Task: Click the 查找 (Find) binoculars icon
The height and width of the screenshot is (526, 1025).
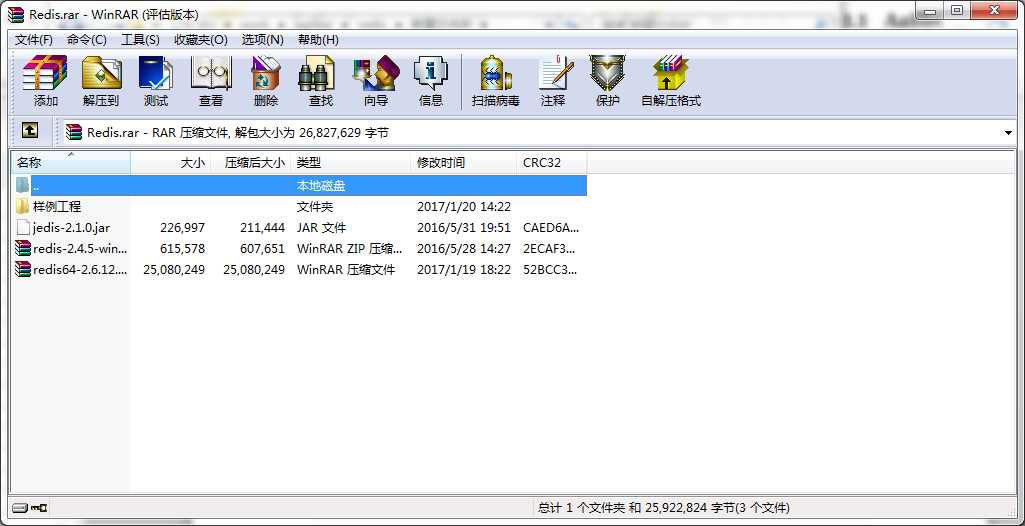Action: point(317,73)
